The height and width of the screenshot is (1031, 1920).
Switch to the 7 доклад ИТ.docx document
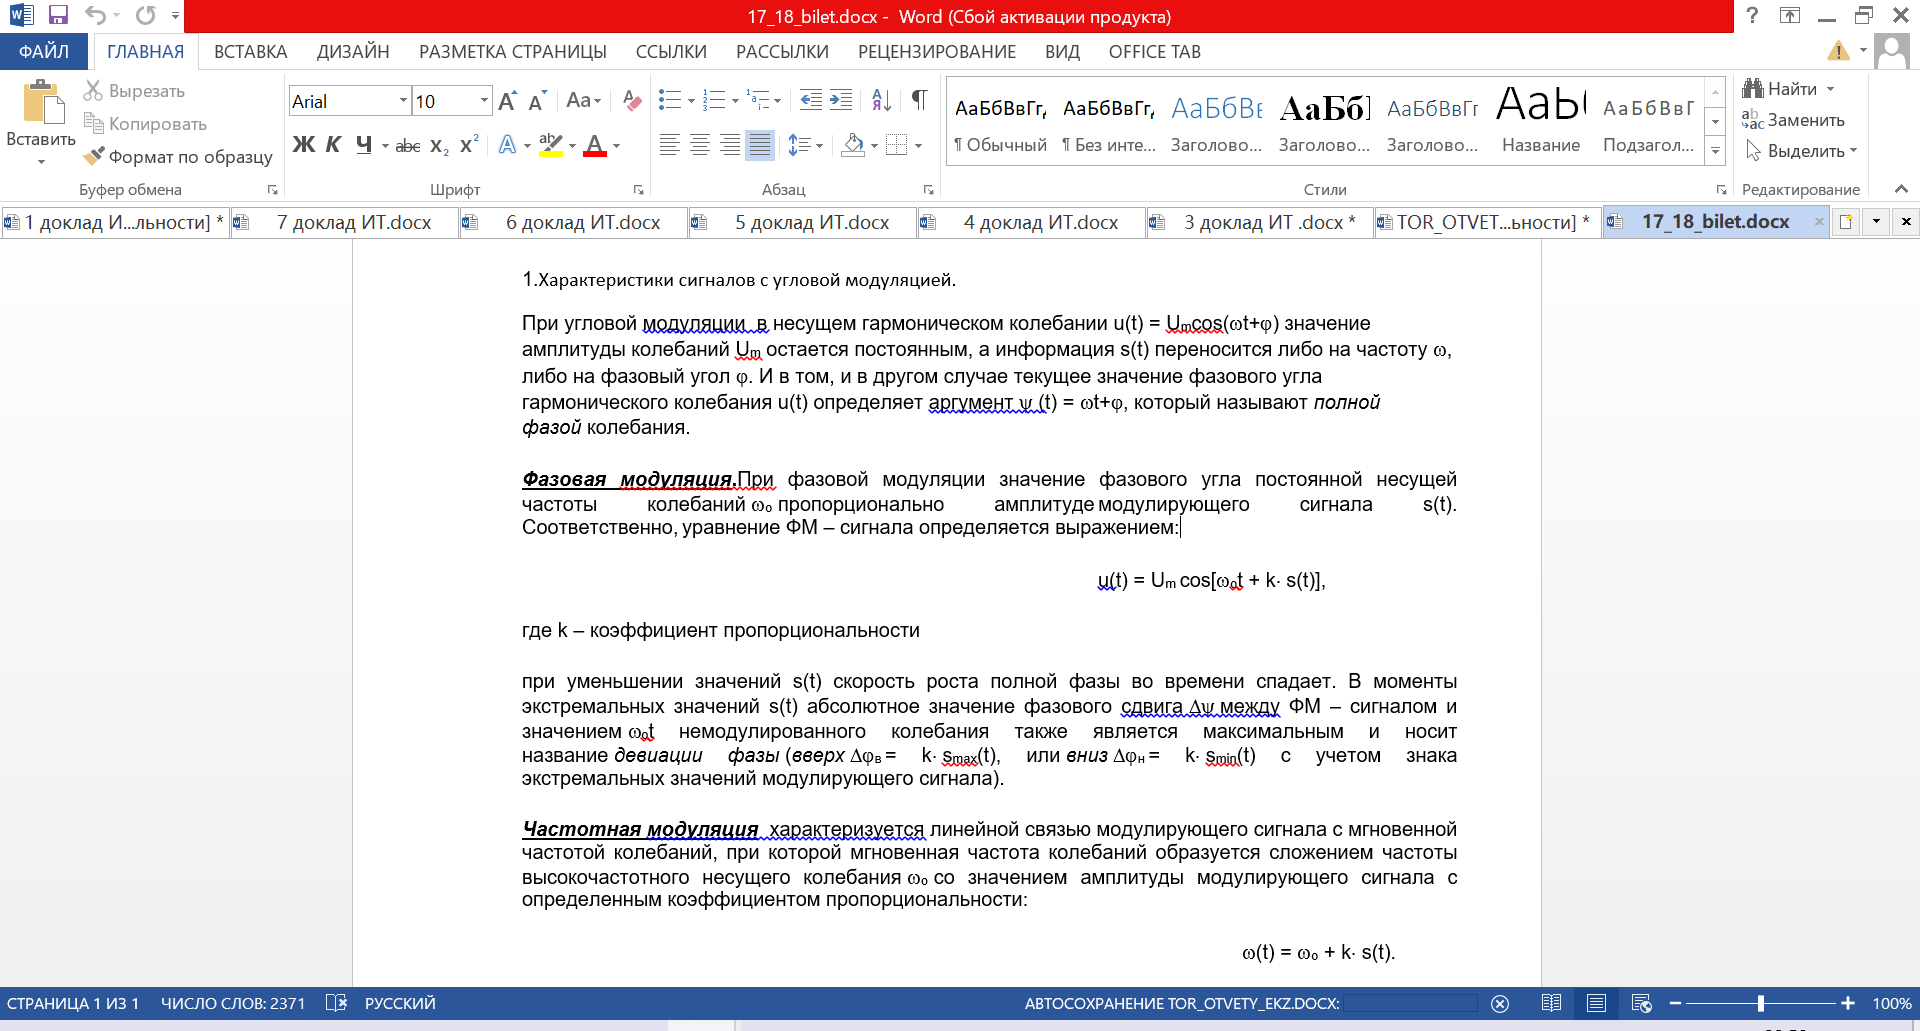[345, 222]
